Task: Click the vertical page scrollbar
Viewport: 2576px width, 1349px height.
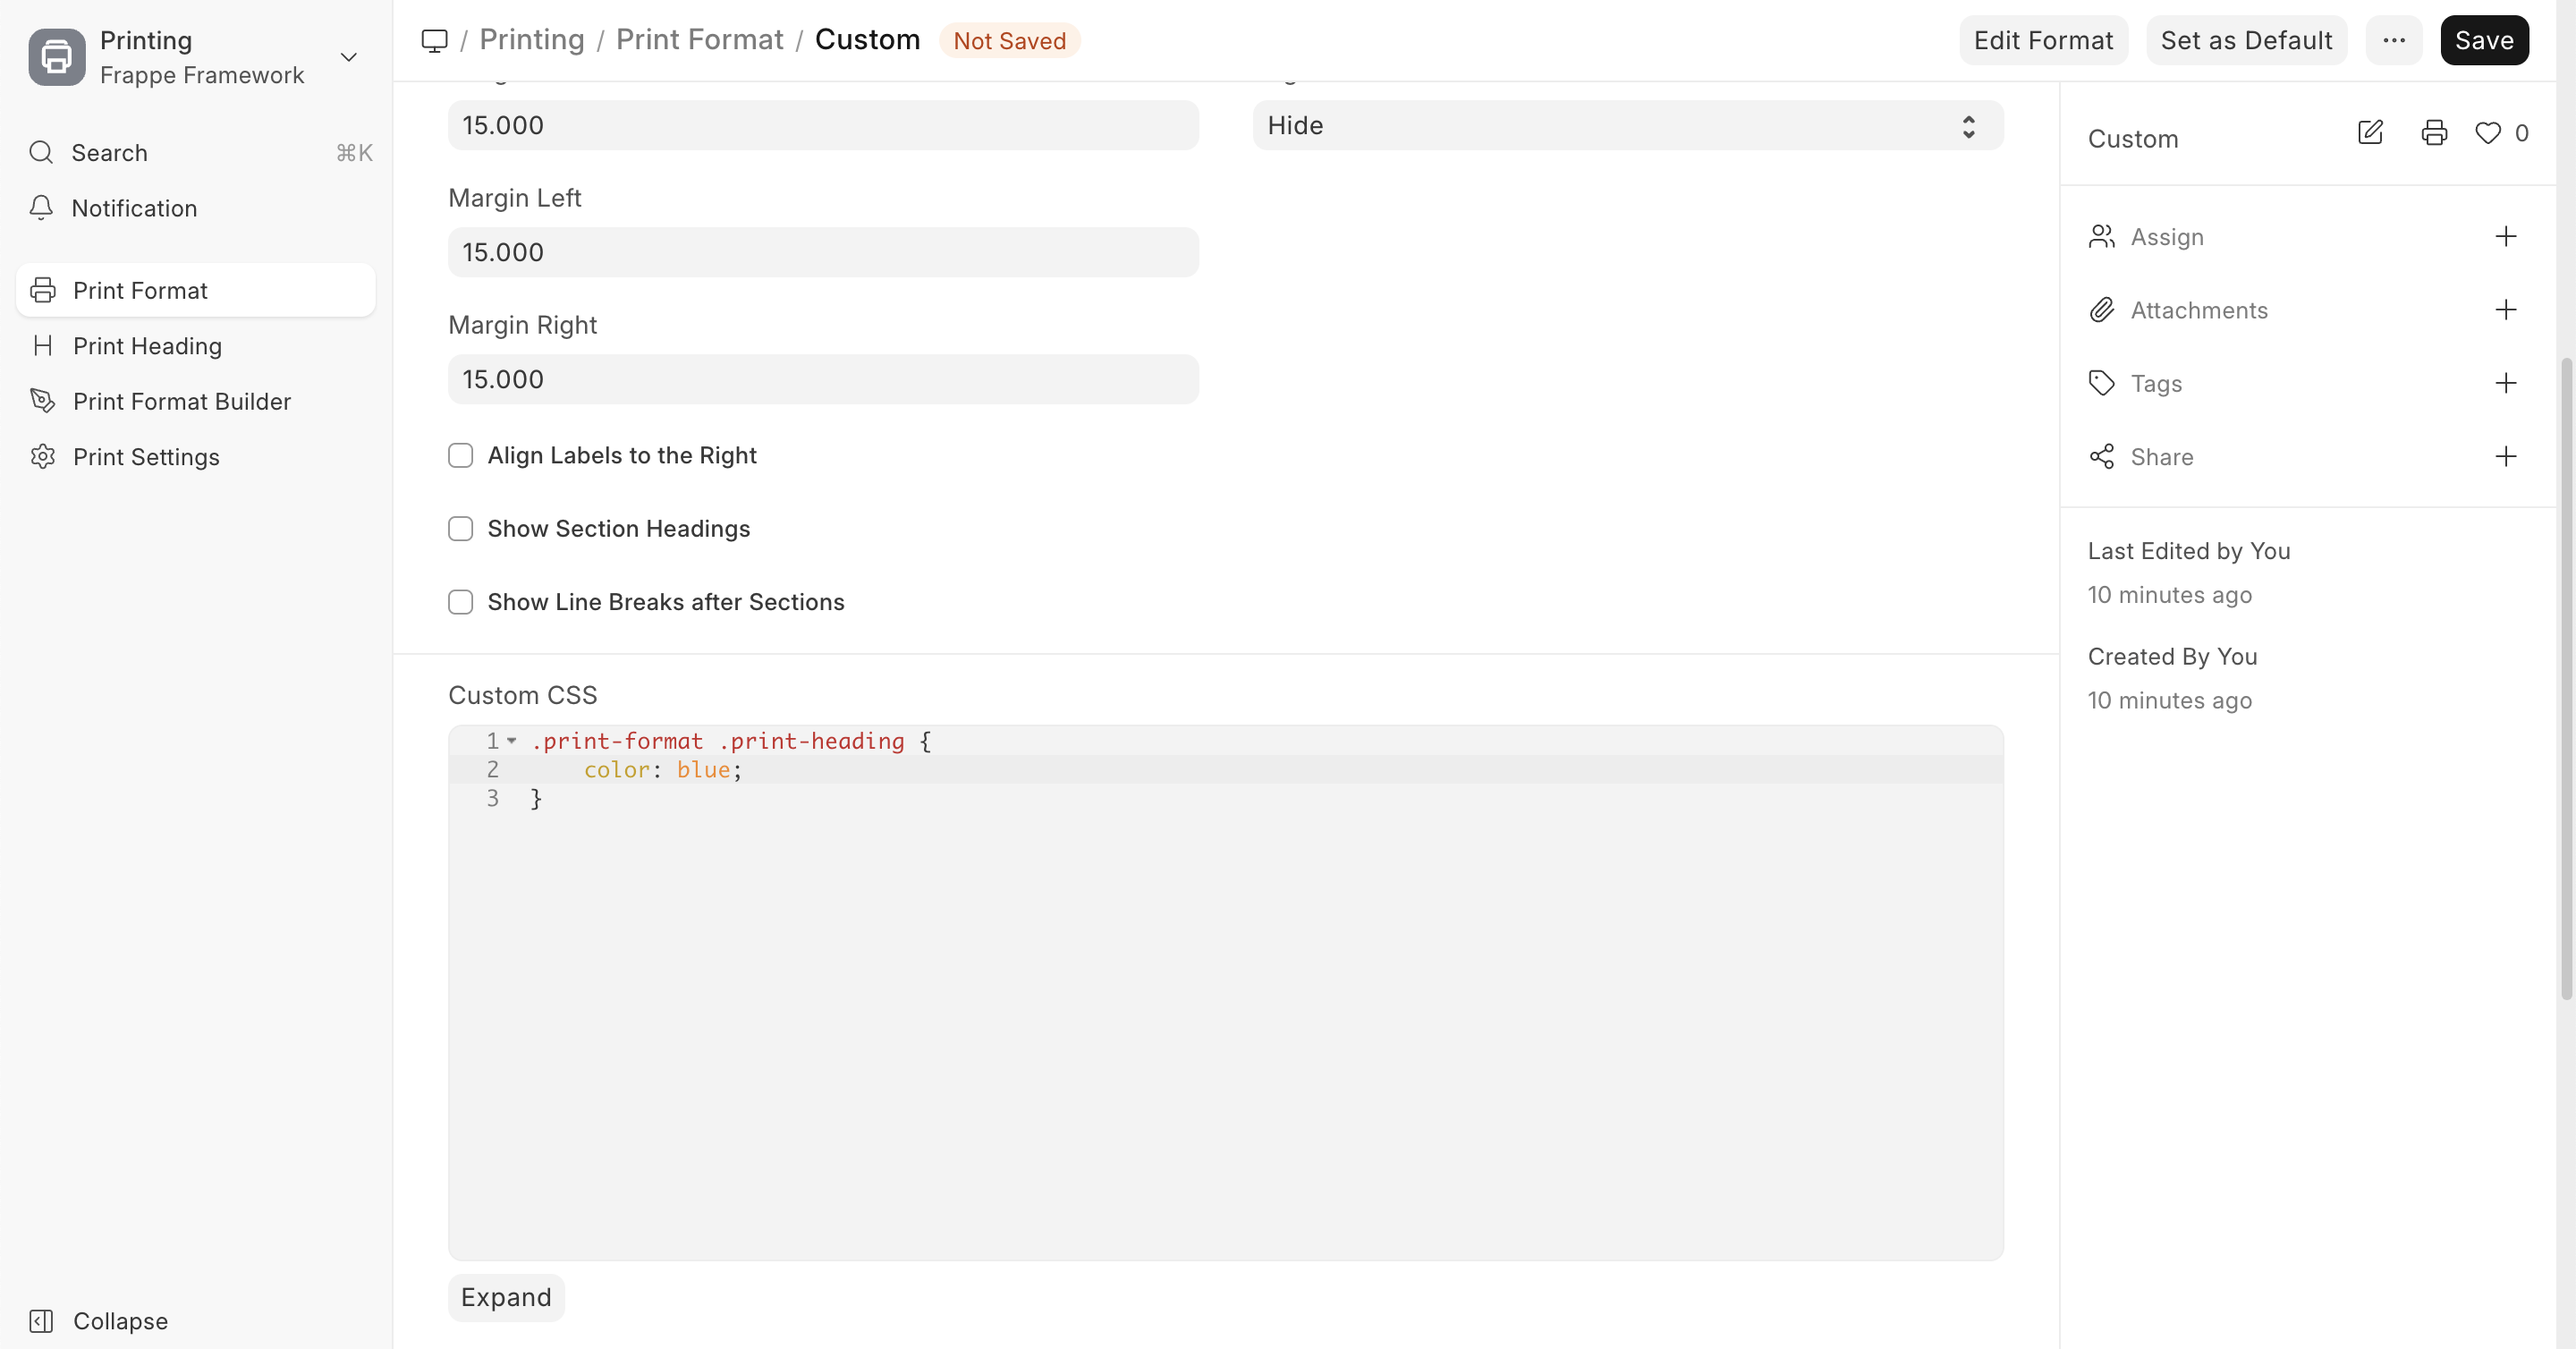Action: pos(2565,680)
